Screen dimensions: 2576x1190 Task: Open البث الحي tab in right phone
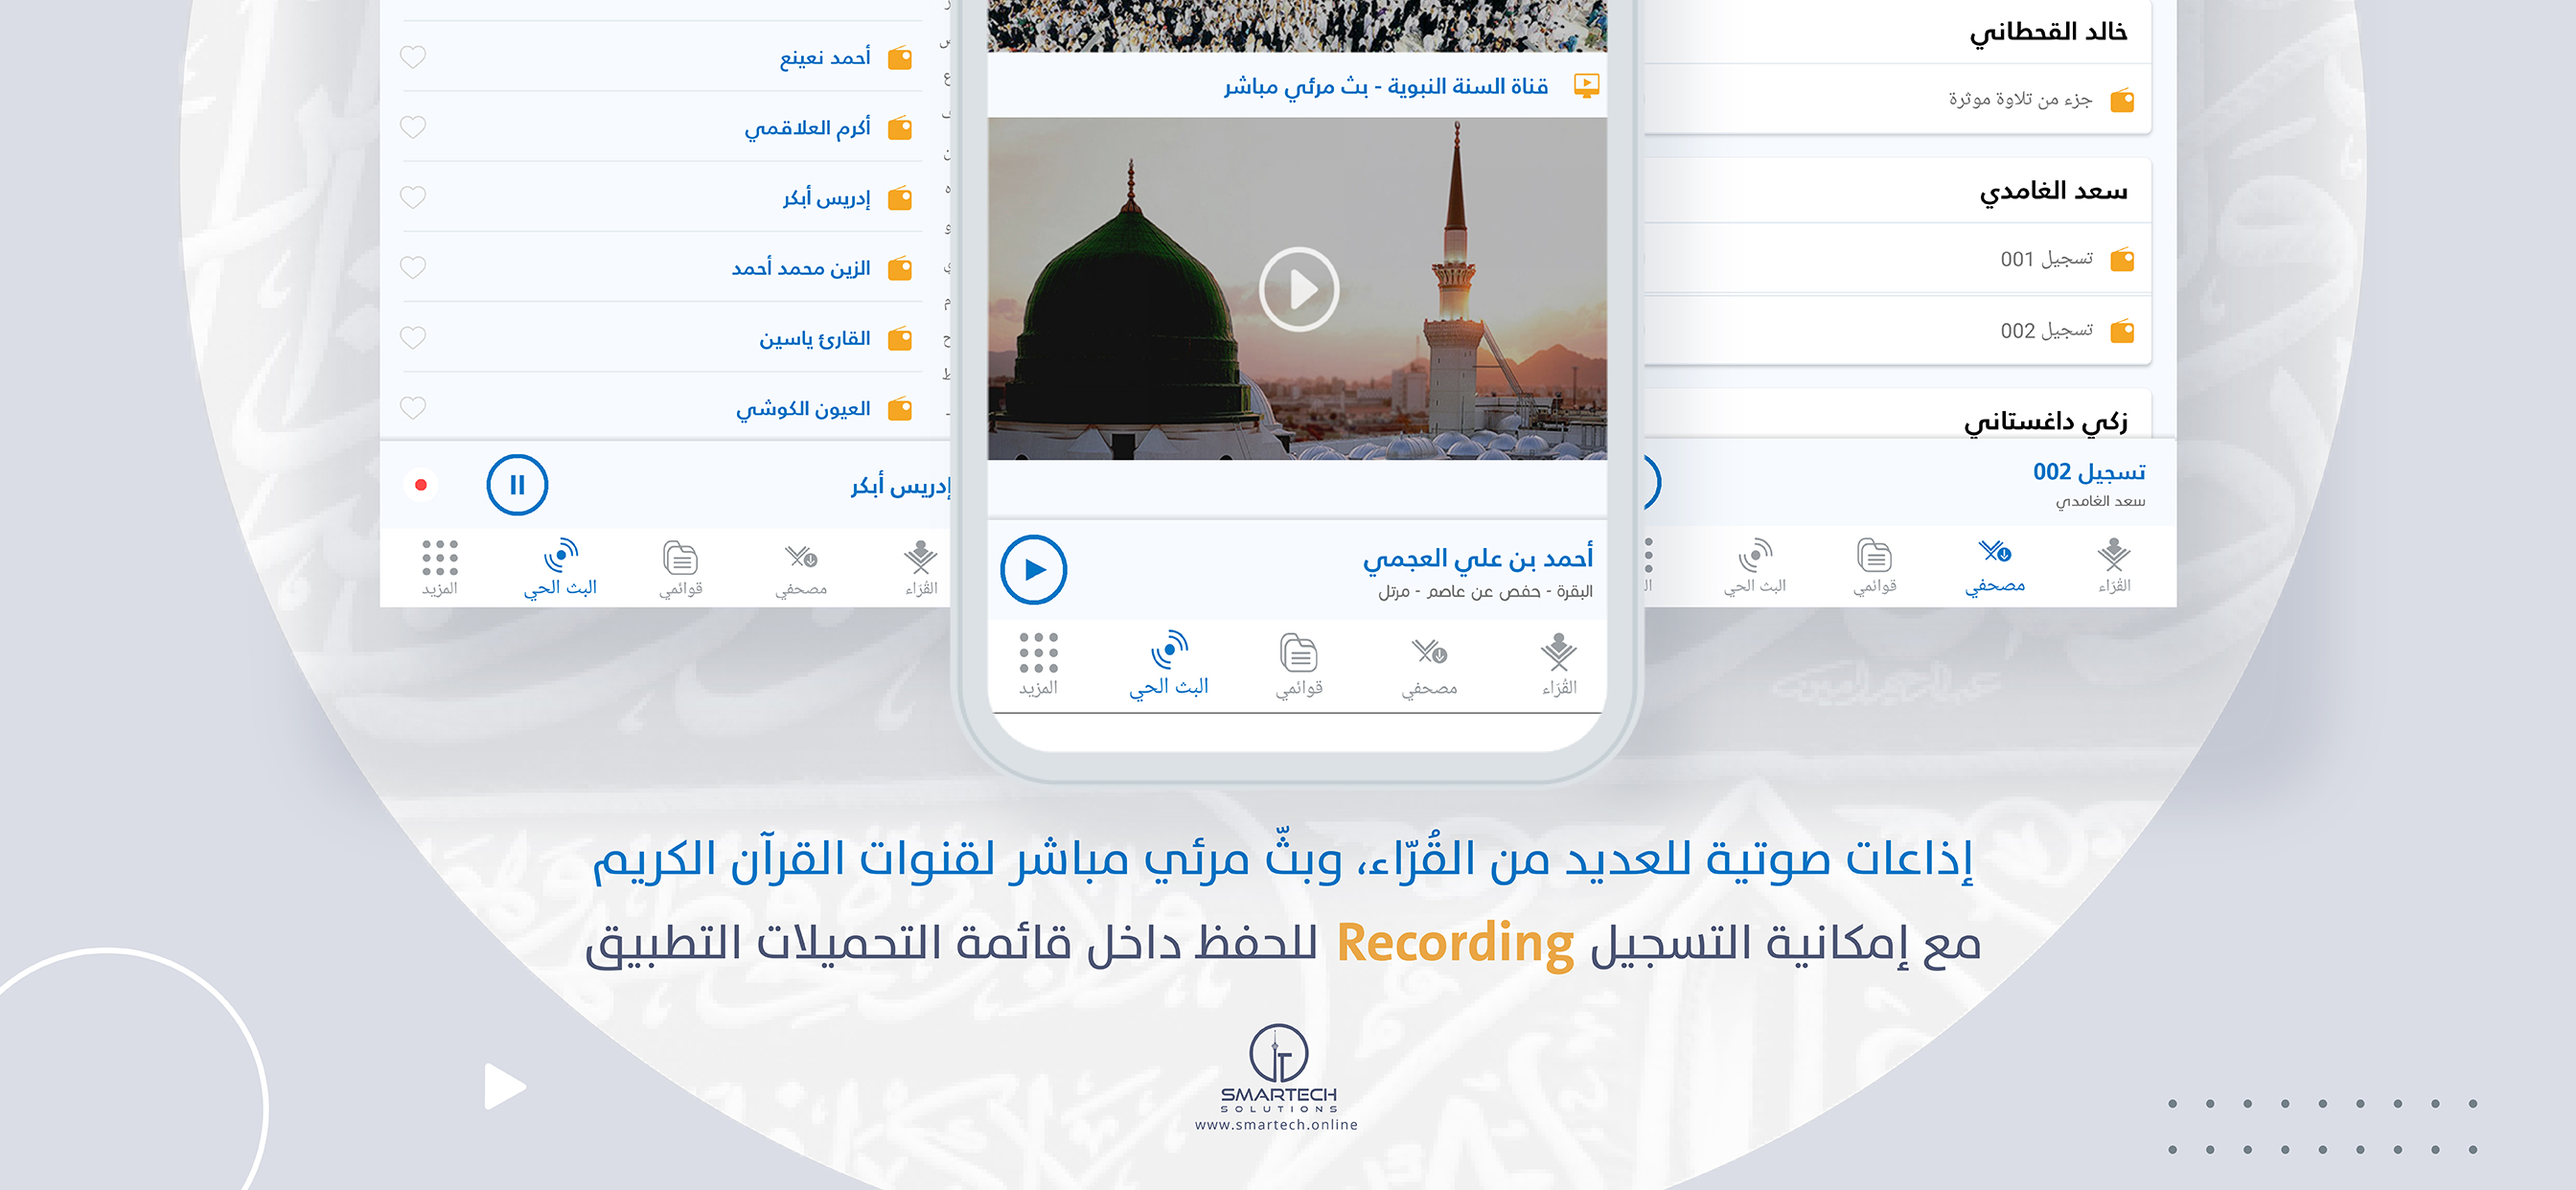tap(1755, 566)
